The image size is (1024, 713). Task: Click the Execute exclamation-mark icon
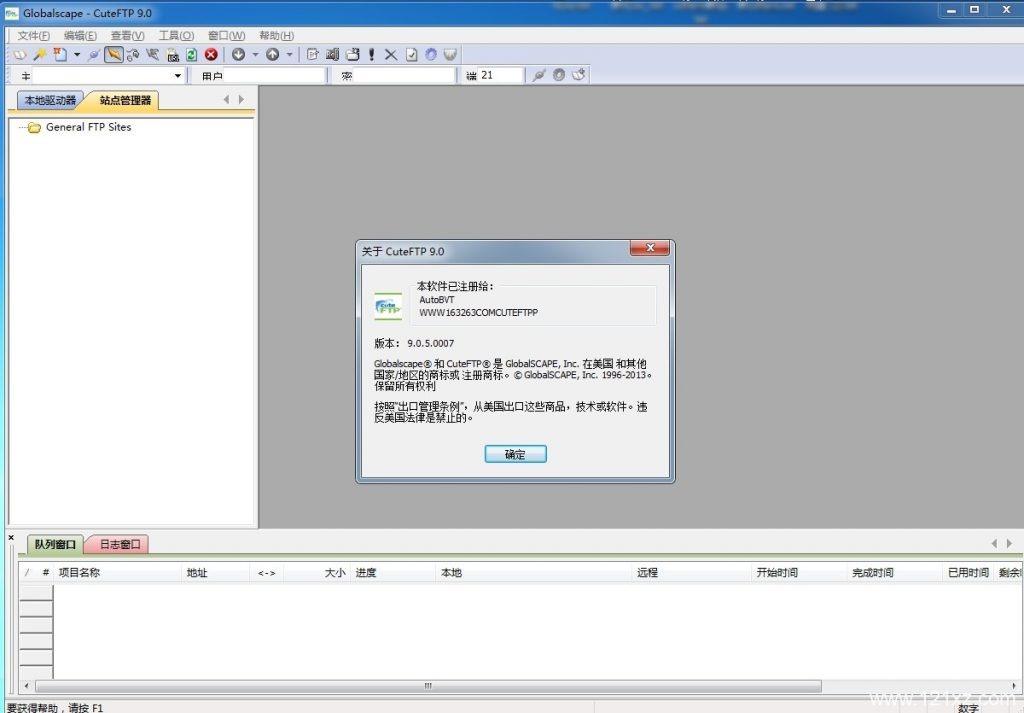pyautogui.click(x=372, y=55)
